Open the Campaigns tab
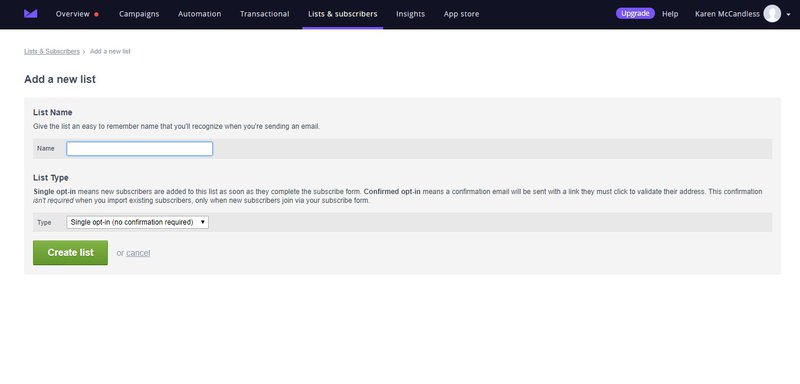800x384 pixels. (139, 14)
